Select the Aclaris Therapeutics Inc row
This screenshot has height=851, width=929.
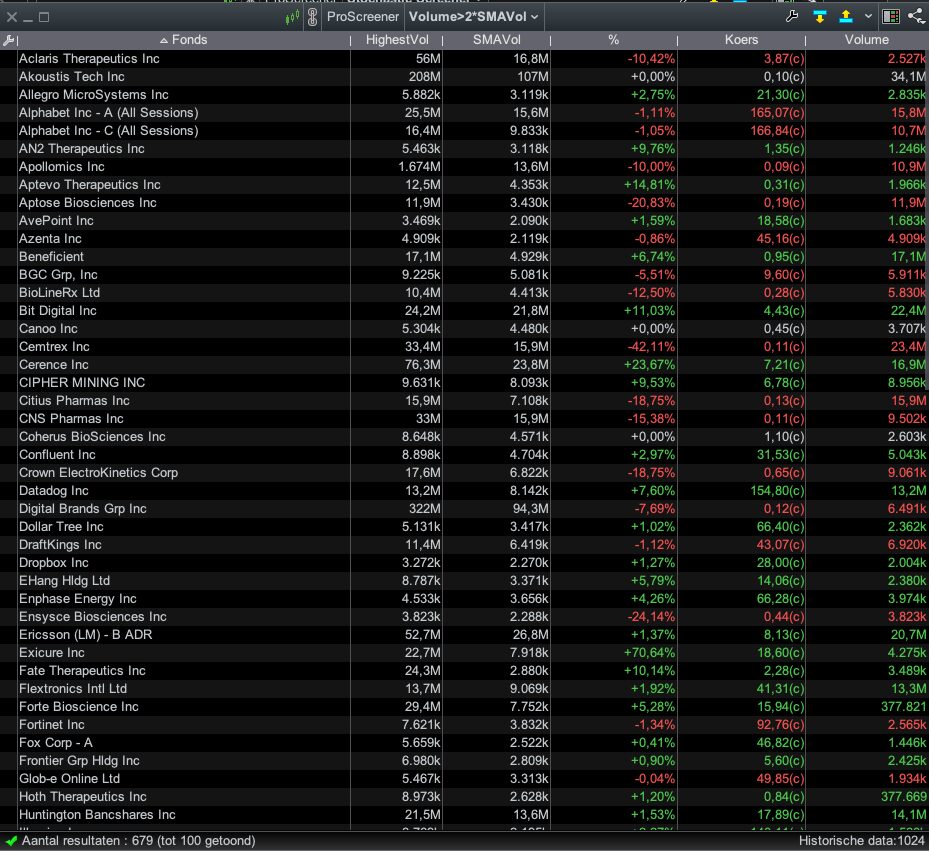click(x=464, y=59)
